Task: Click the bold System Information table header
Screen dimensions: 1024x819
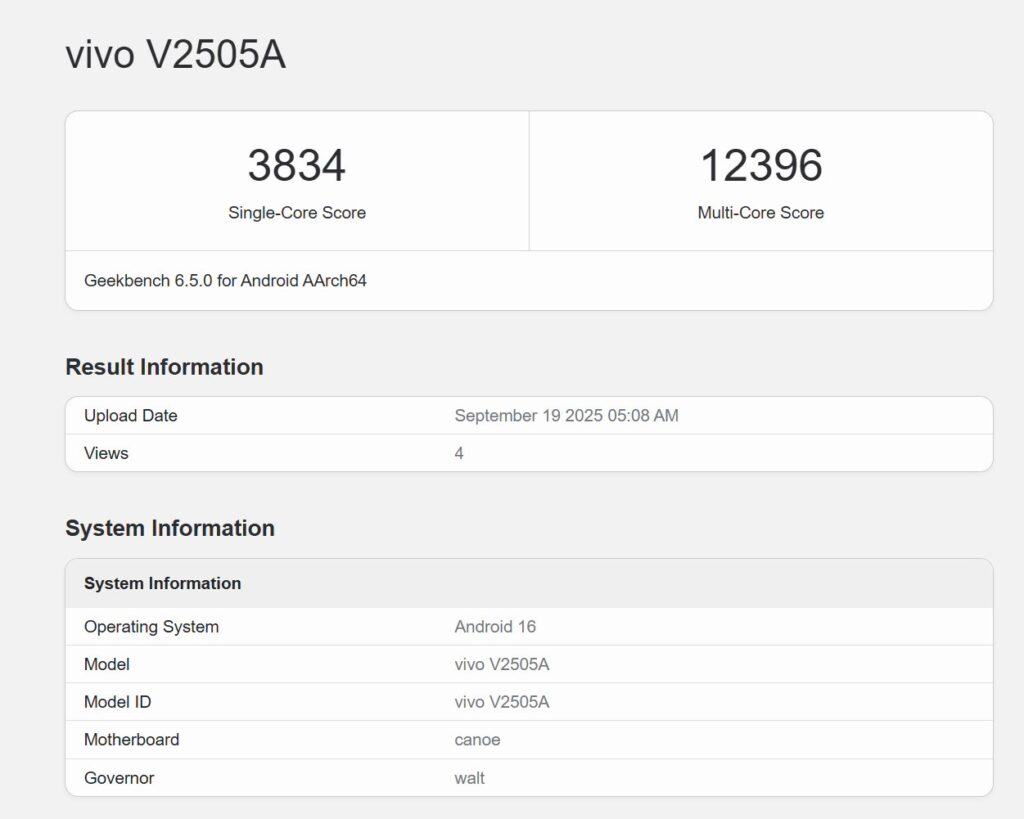Action: [162, 583]
